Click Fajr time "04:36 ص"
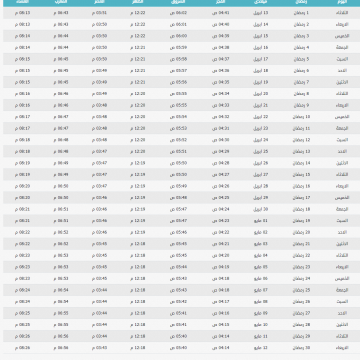This screenshot has height=360, width=360. click(220, 71)
